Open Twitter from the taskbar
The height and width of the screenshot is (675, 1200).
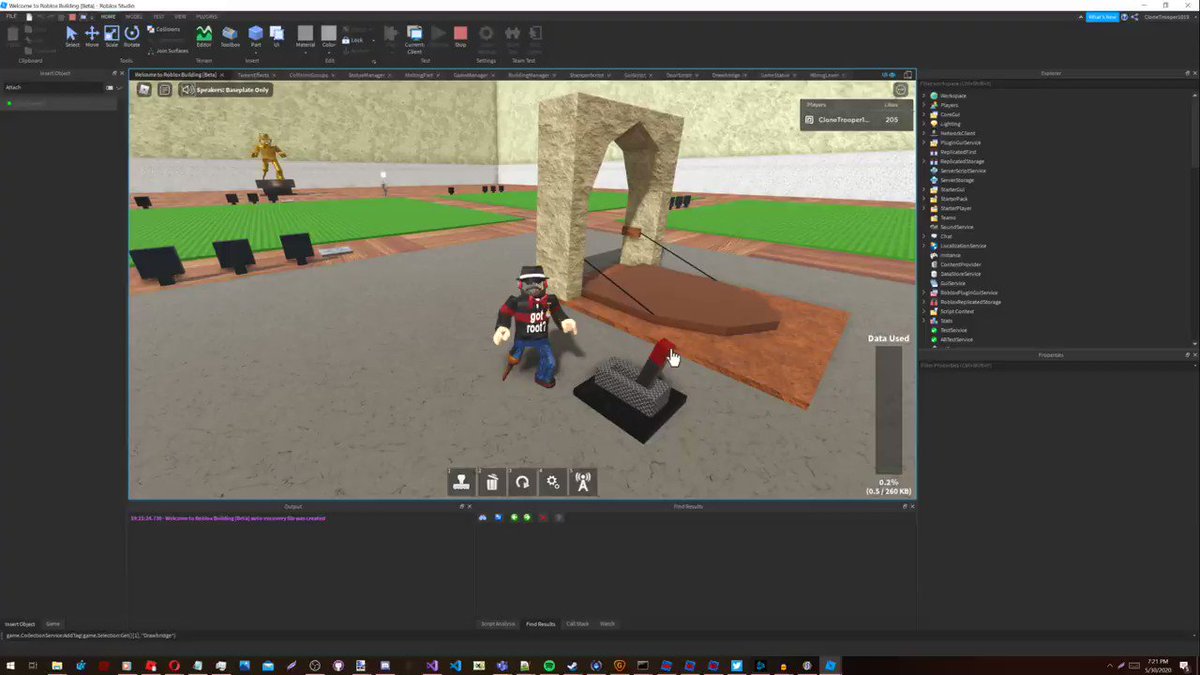tap(736, 665)
